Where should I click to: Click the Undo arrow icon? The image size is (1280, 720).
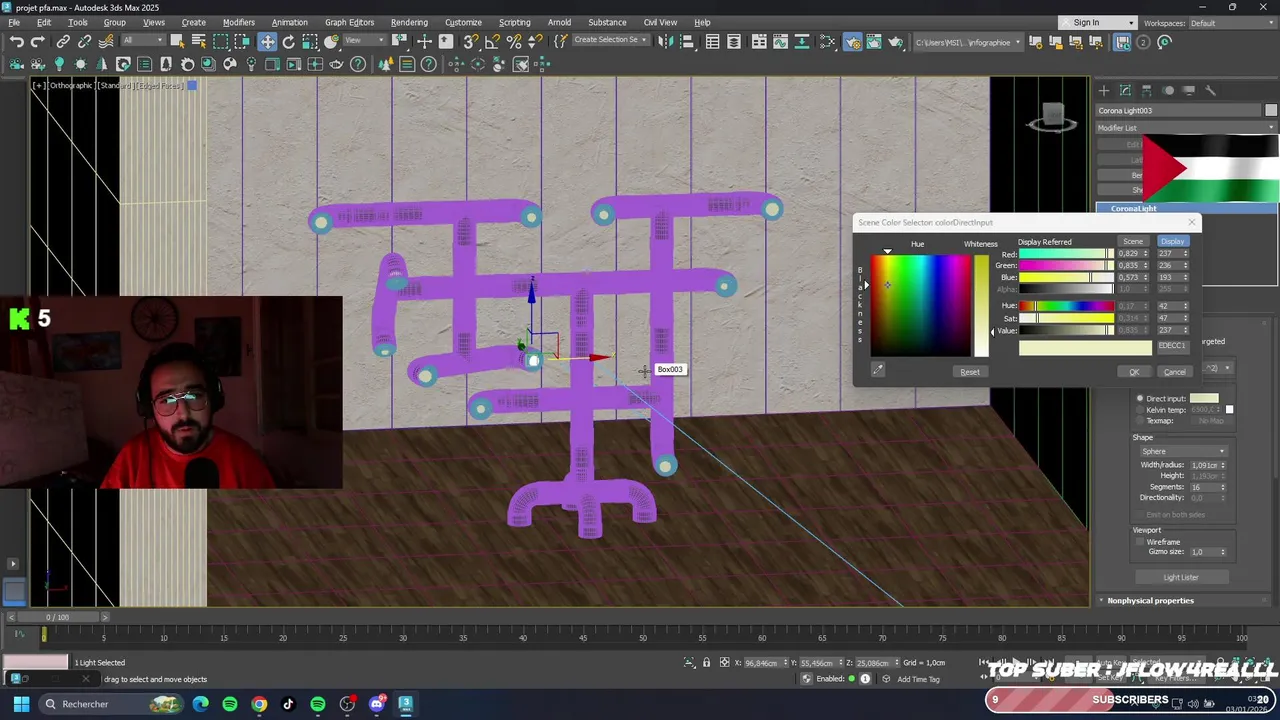tap(17, 42)
